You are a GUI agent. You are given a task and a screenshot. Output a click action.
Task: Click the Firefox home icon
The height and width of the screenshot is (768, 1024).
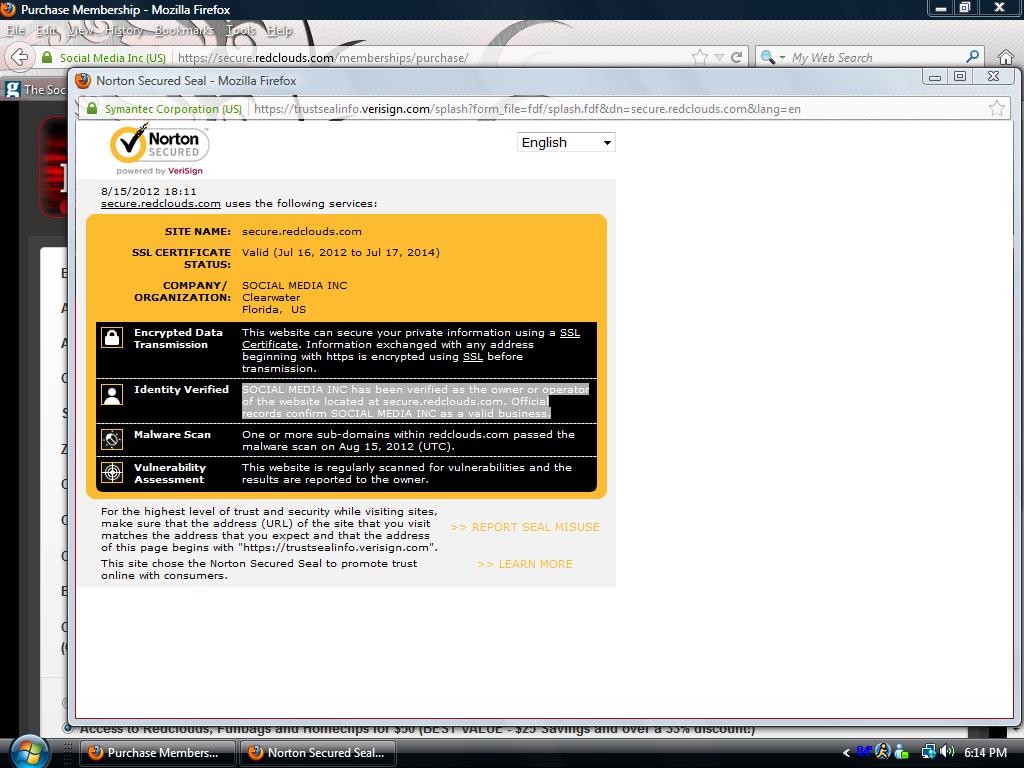click(x=1005, y=57)
